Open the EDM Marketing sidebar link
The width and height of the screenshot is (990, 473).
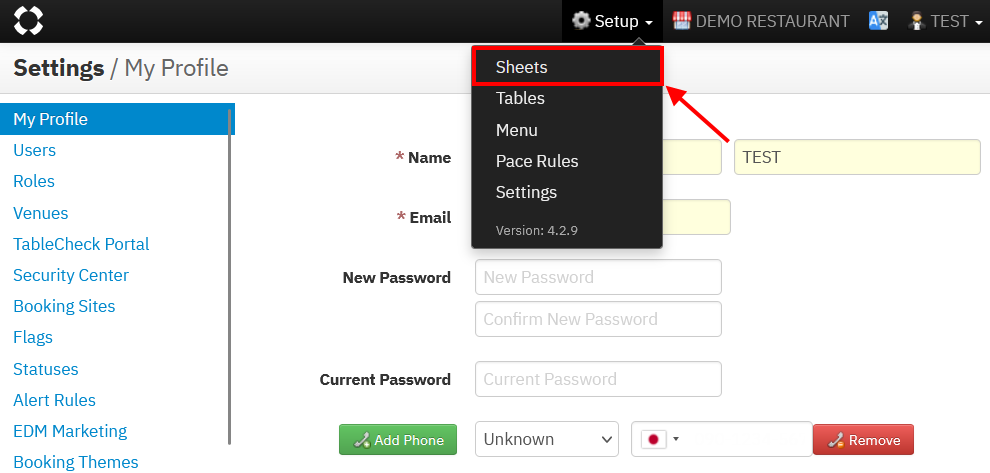[70, 431]
